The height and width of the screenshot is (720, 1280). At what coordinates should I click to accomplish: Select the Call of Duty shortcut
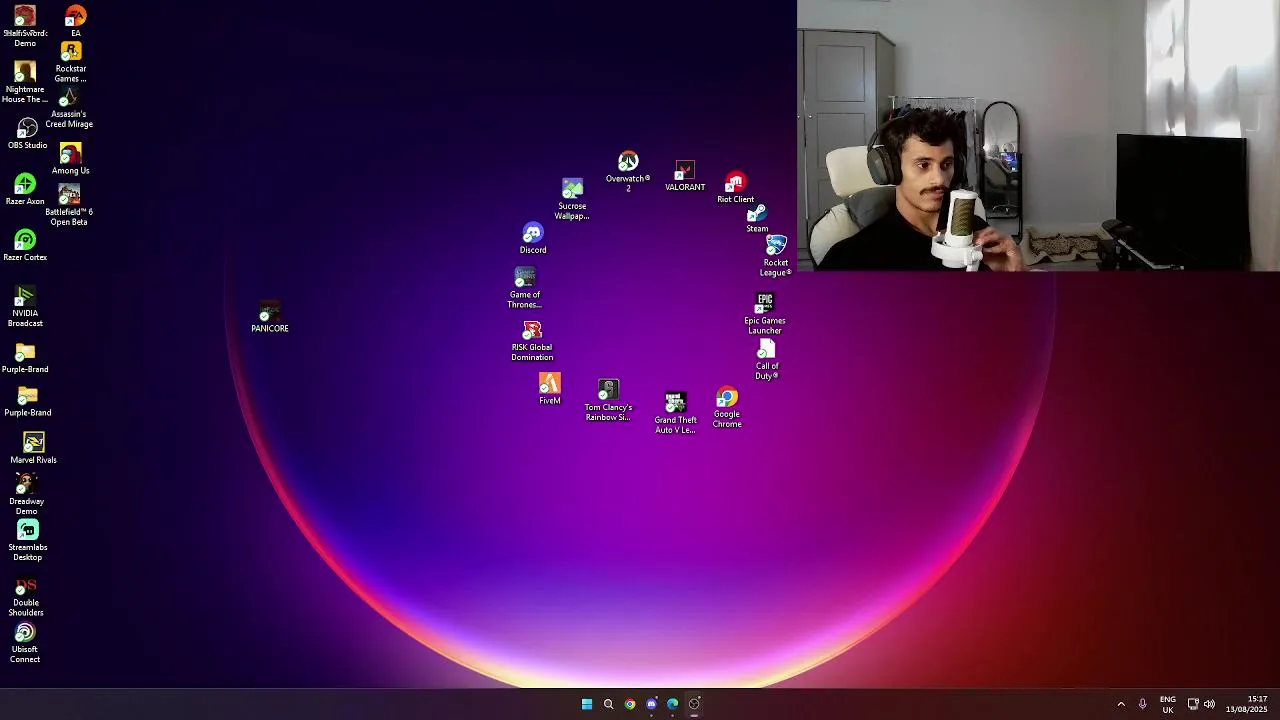767,360
